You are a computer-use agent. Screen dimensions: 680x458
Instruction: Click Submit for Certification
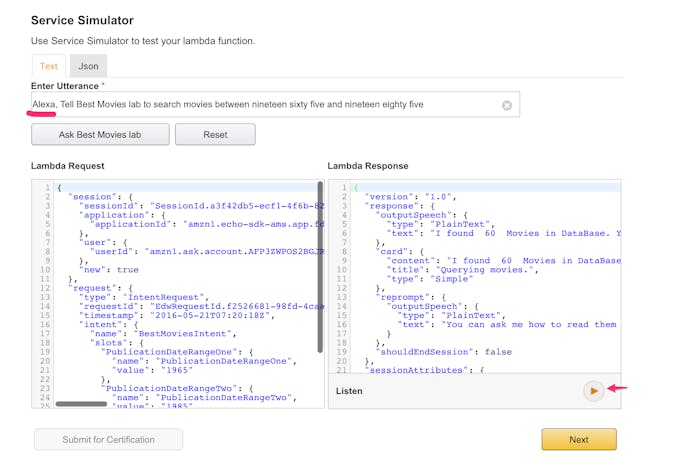coord(108,440)
